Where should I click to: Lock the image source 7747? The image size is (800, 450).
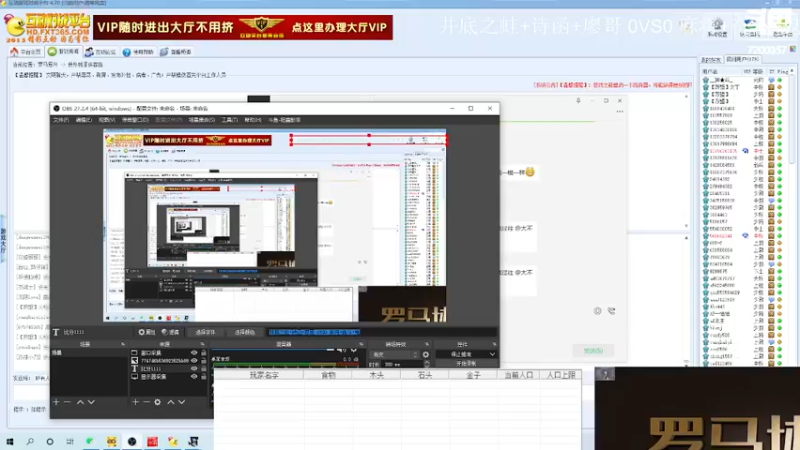(204, 360)
